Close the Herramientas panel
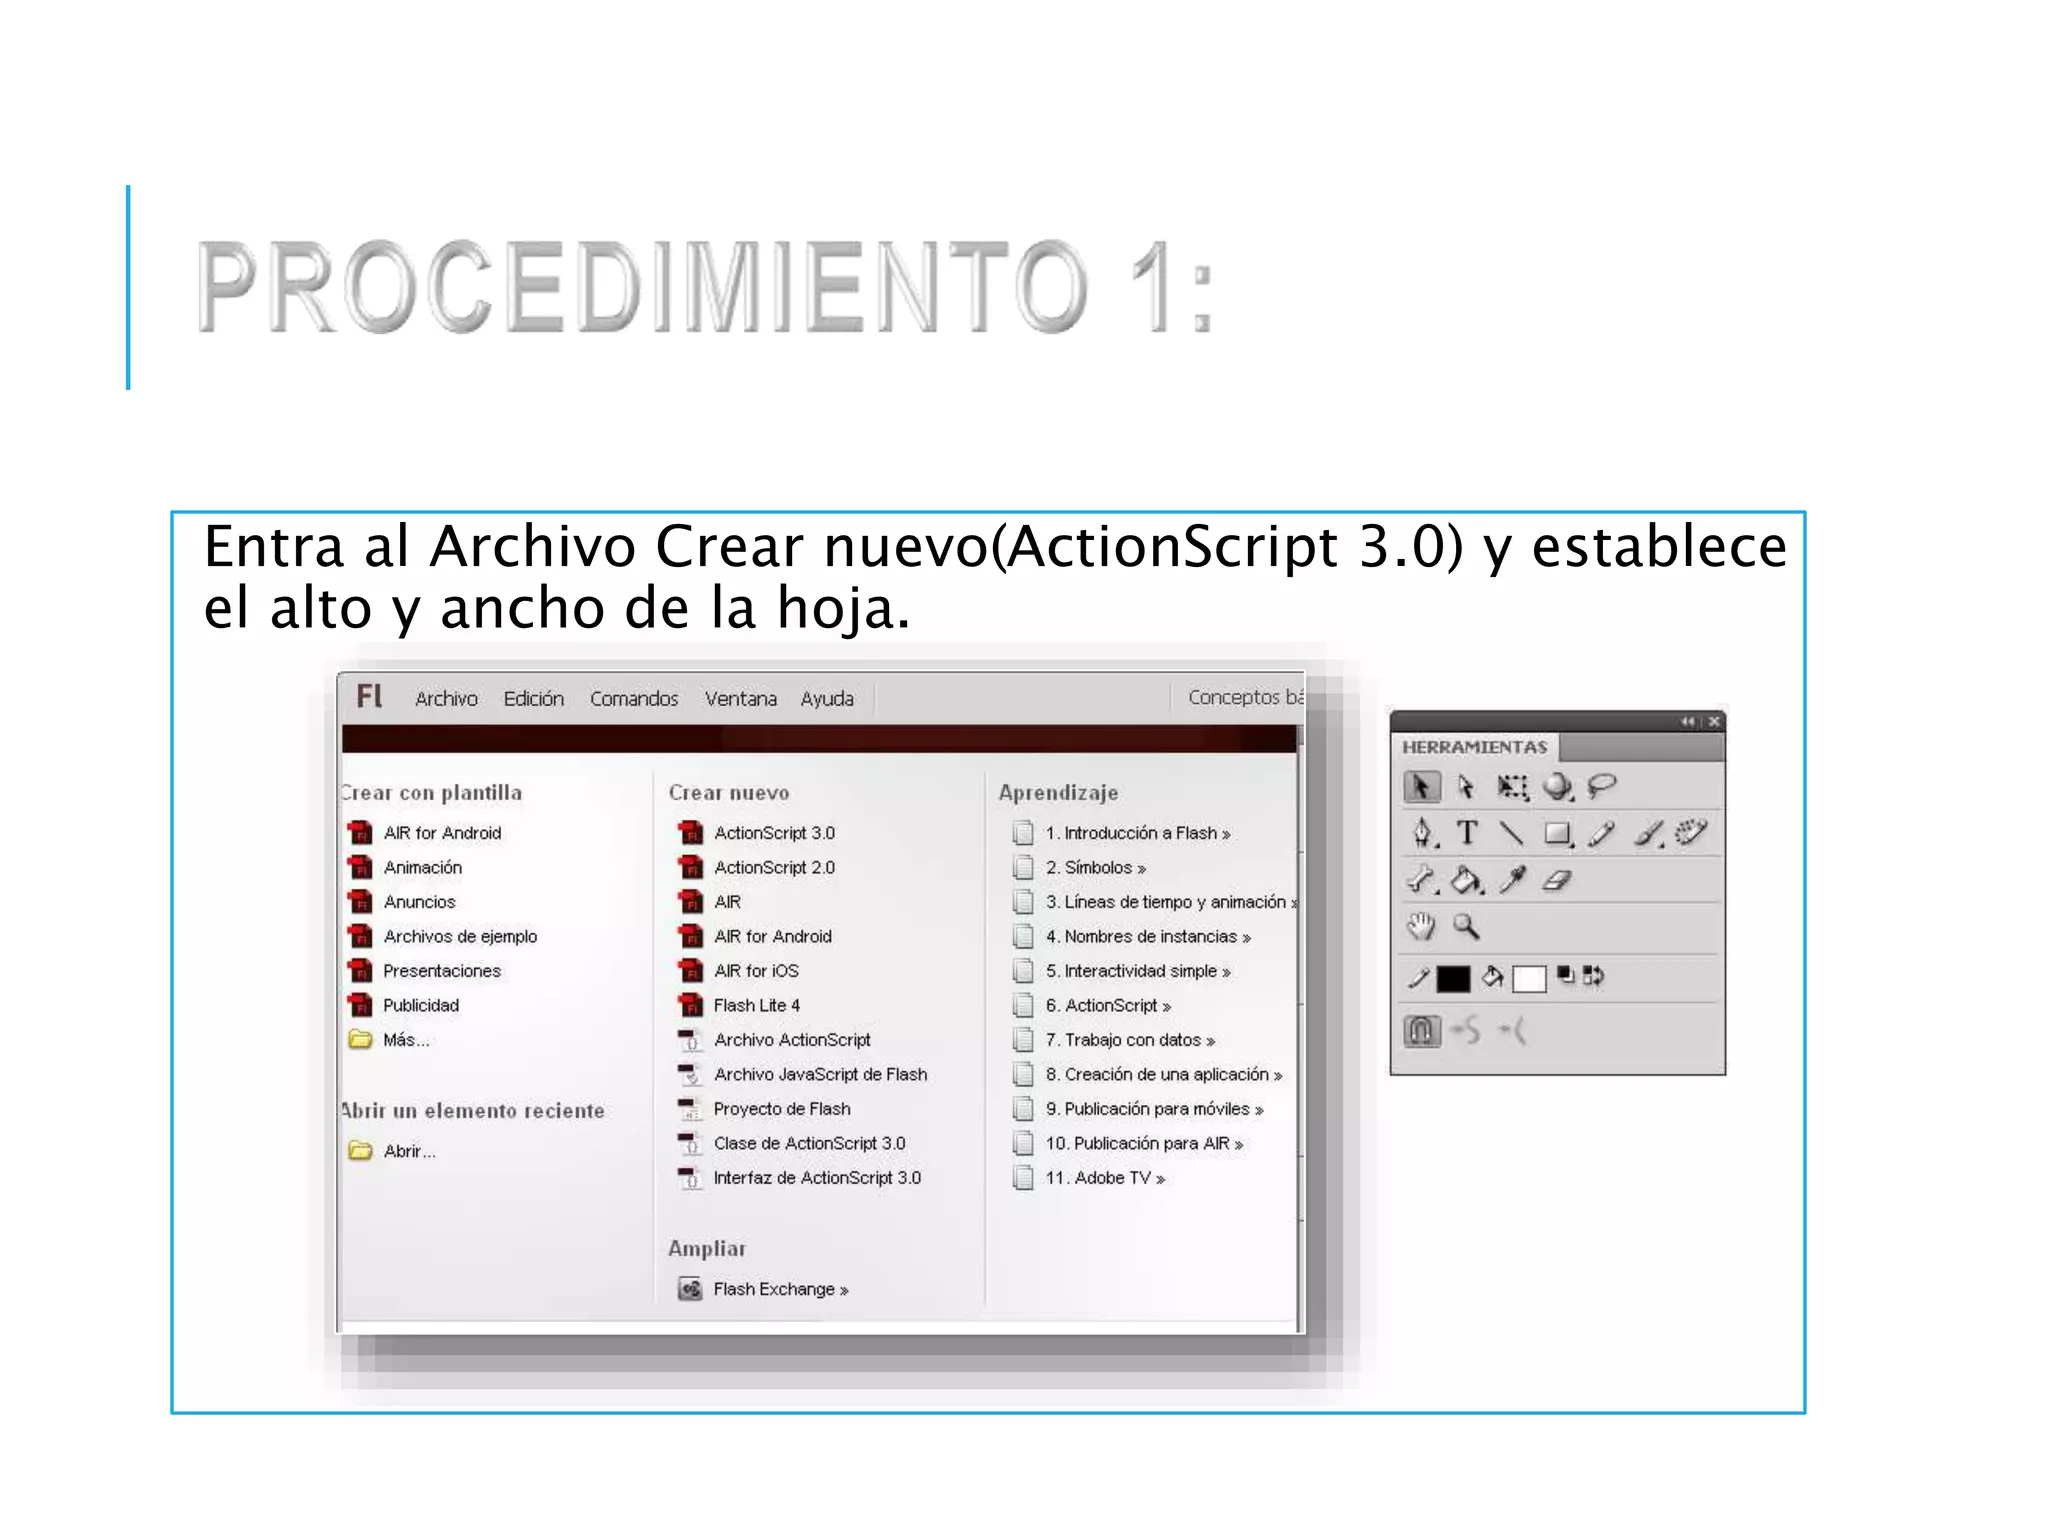 coord(1714,722)
